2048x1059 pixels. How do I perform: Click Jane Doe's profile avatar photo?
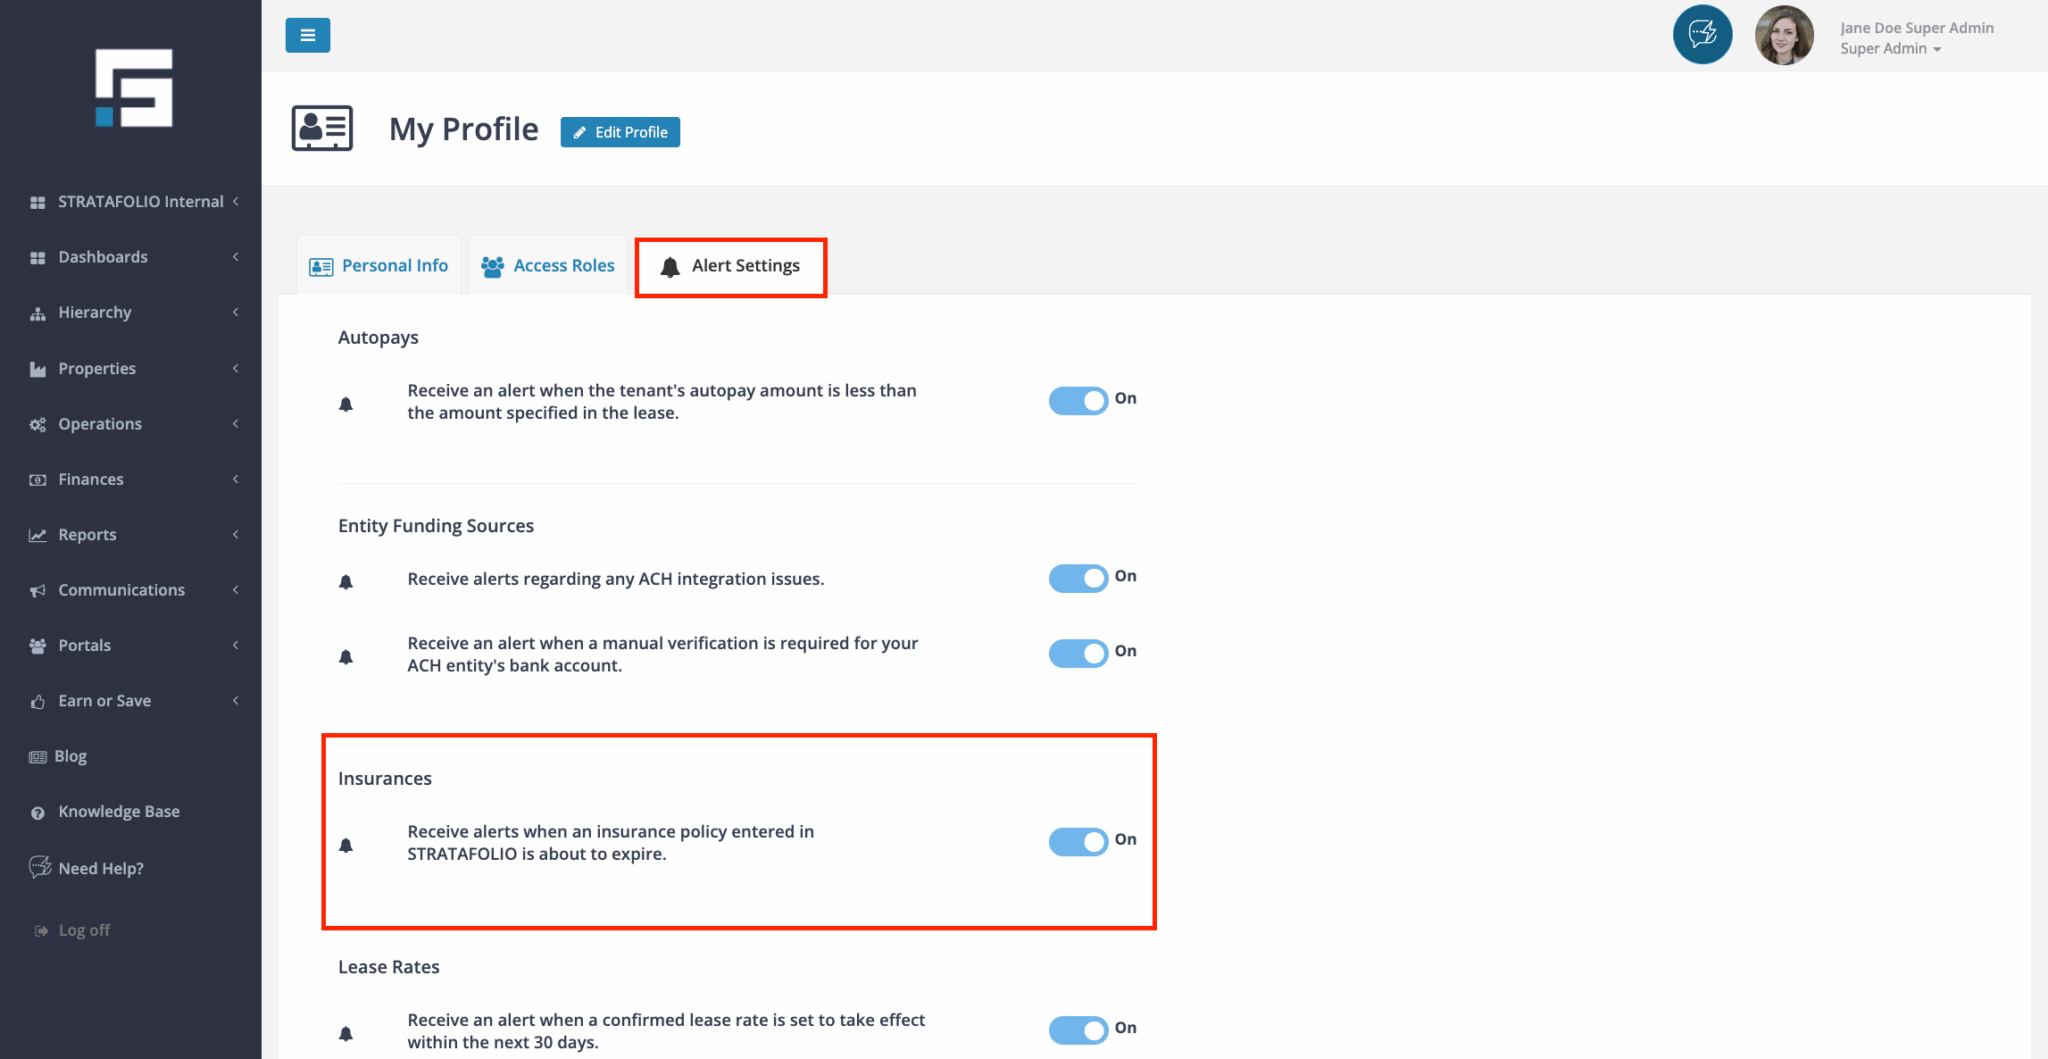tap(1783, 36)
